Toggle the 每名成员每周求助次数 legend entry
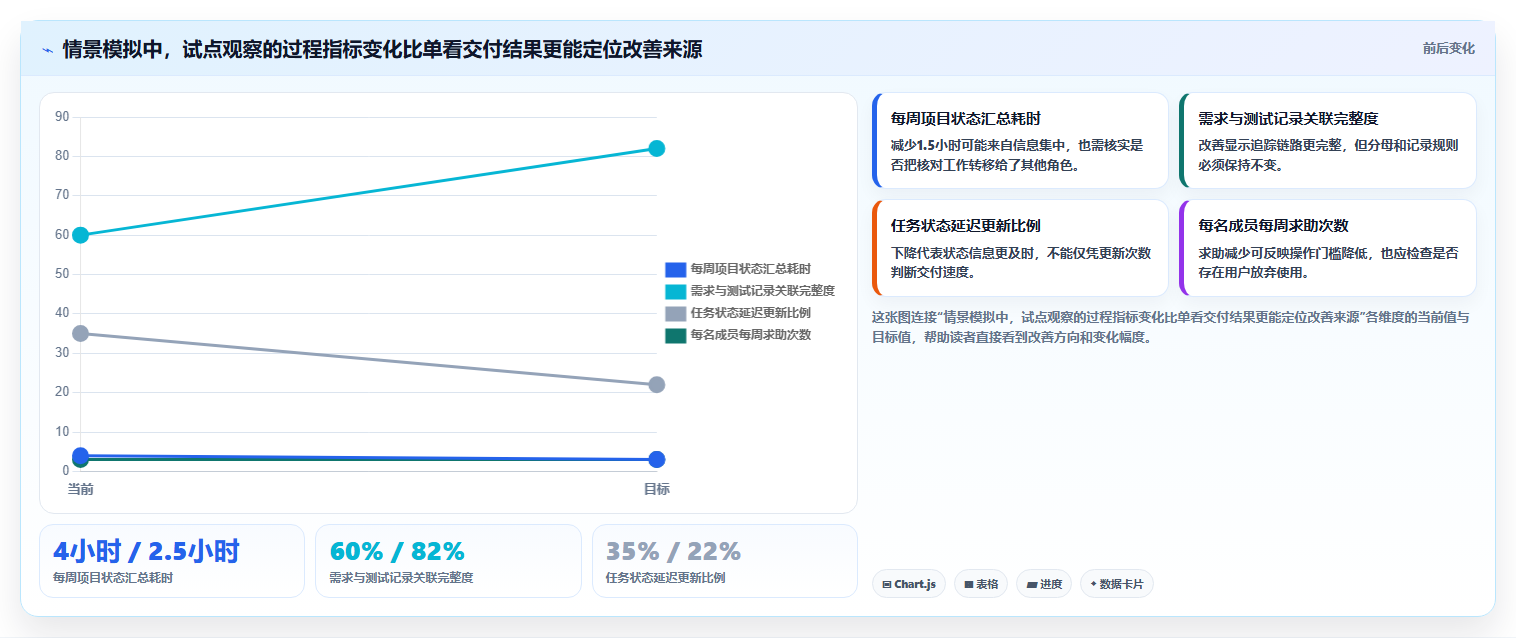Viewport: 1516px width, 638px height. (x=738, y=335)
